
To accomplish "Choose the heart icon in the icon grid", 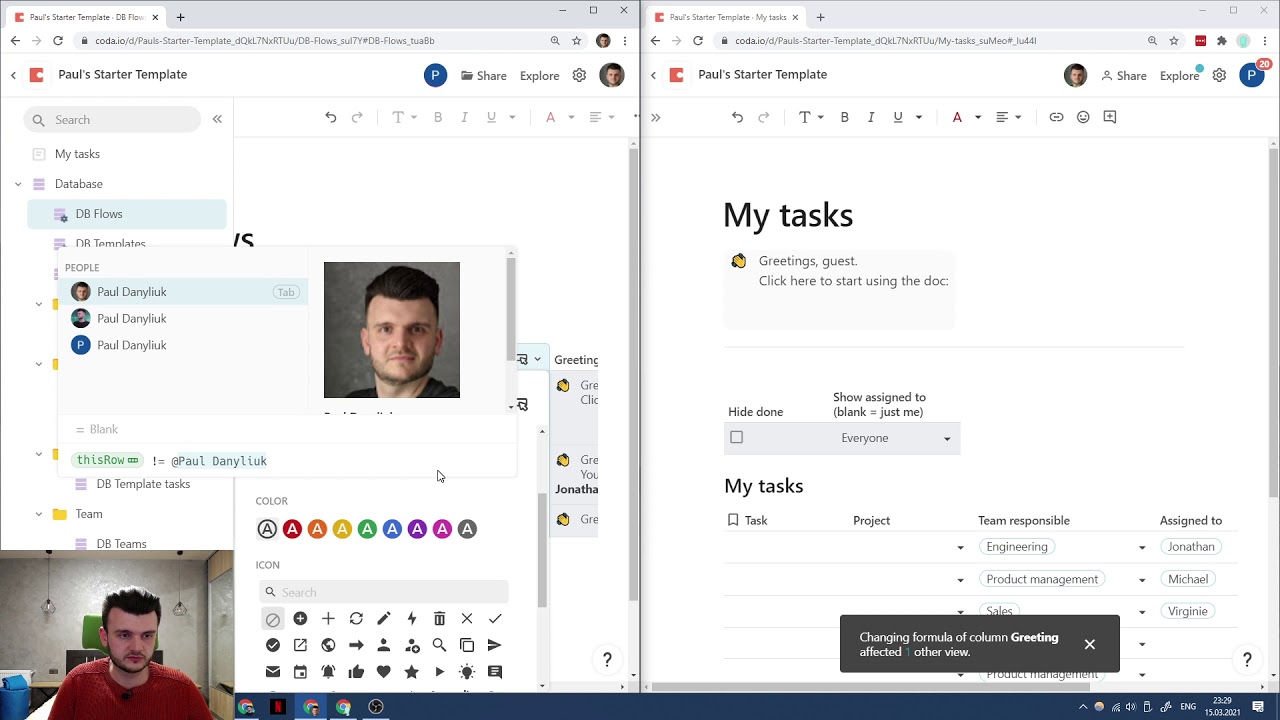I will click(384, 672).
